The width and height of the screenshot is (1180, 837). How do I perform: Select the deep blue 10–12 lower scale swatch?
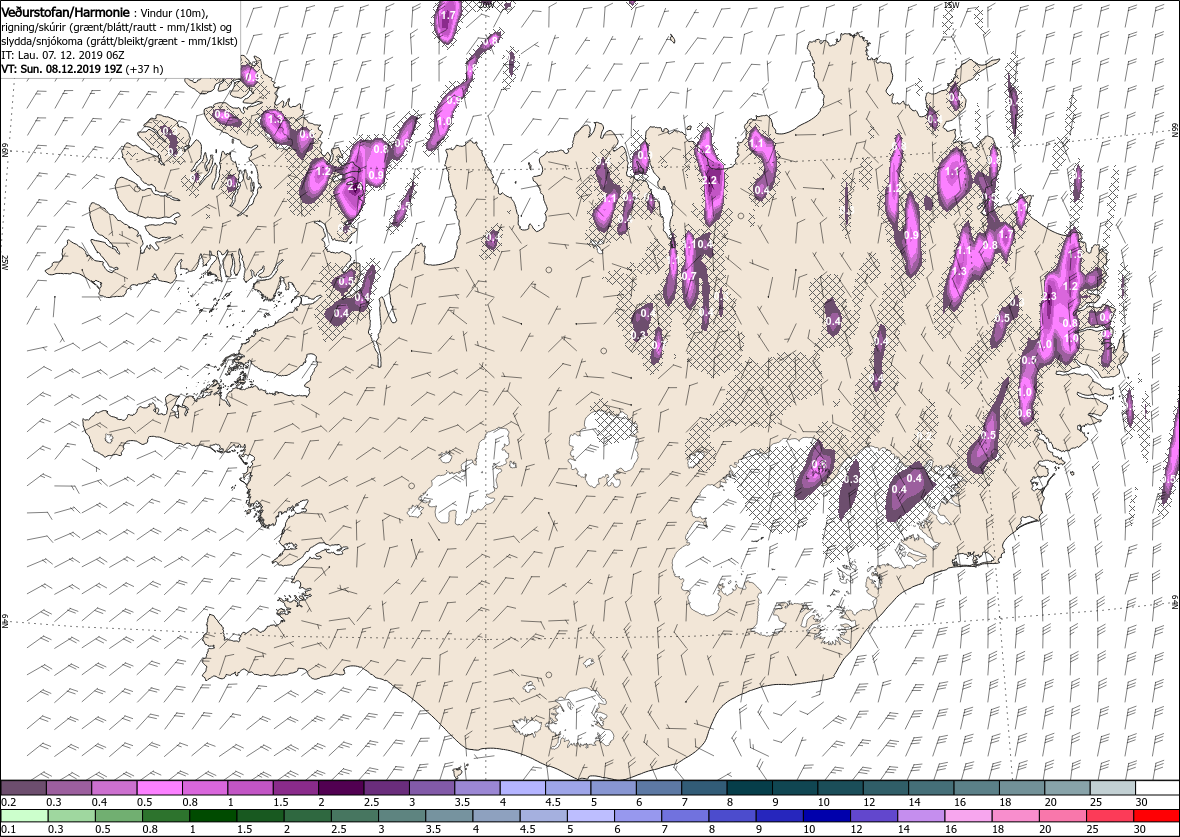point(826,817)
